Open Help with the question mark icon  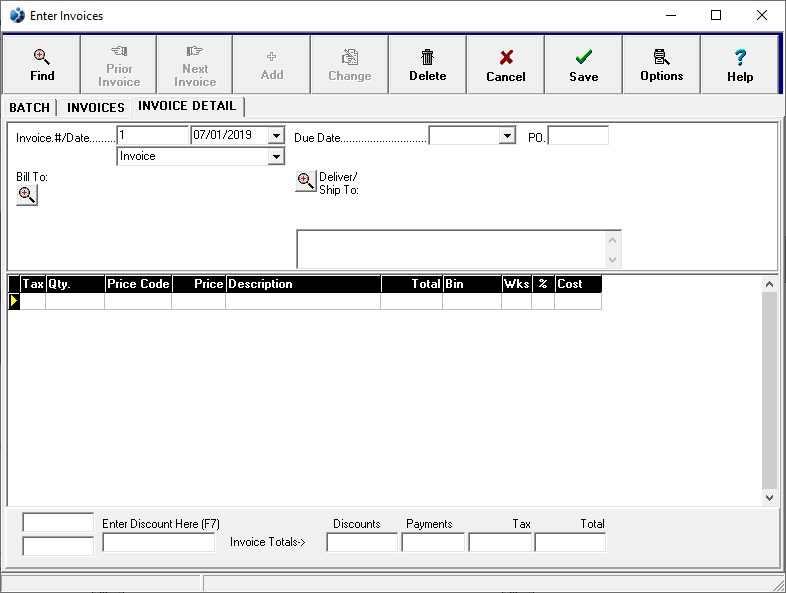pos(740,65)
